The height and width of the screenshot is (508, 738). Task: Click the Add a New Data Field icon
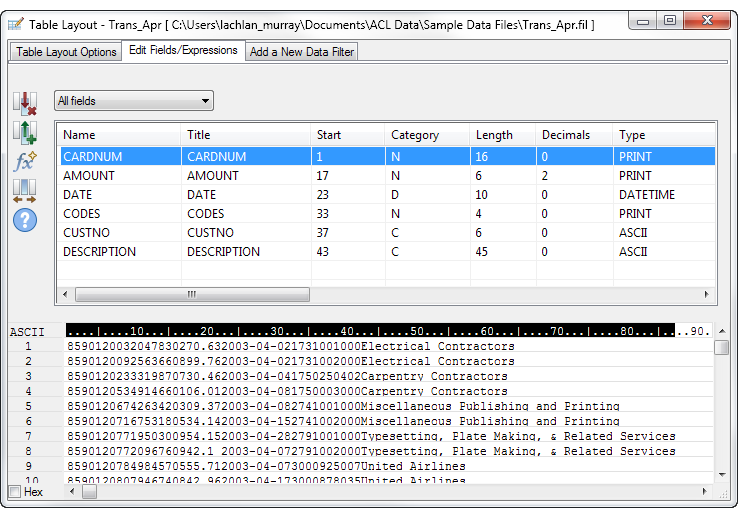tap(24, 133)
